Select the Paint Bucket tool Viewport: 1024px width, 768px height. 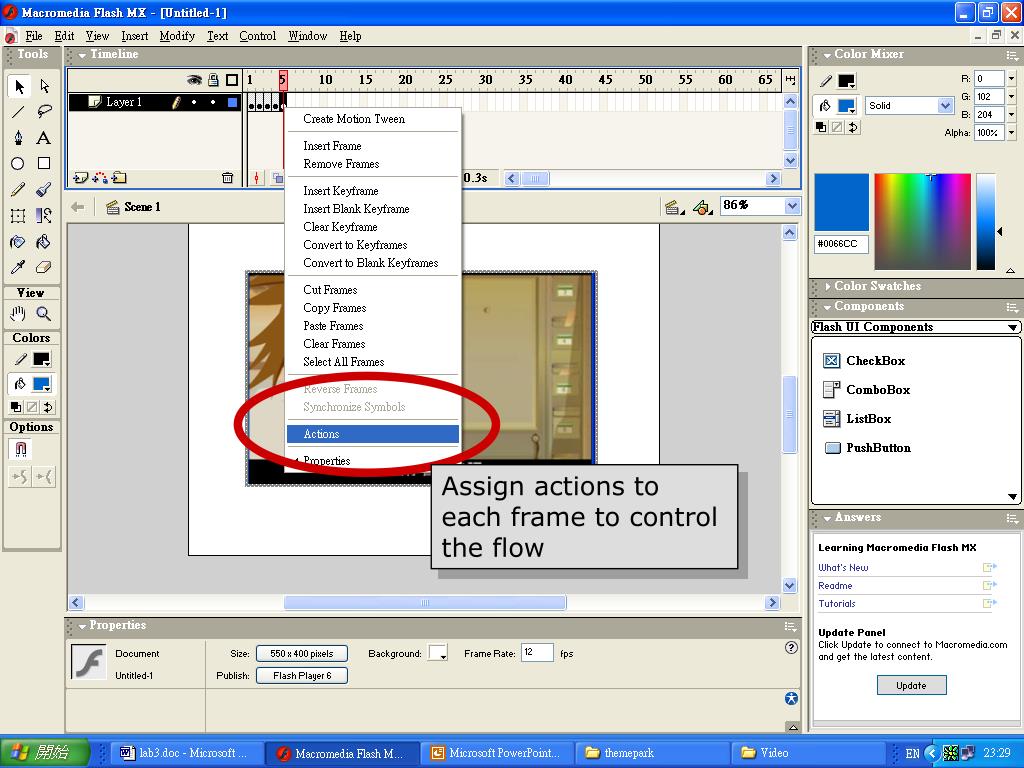pos(44,242)
